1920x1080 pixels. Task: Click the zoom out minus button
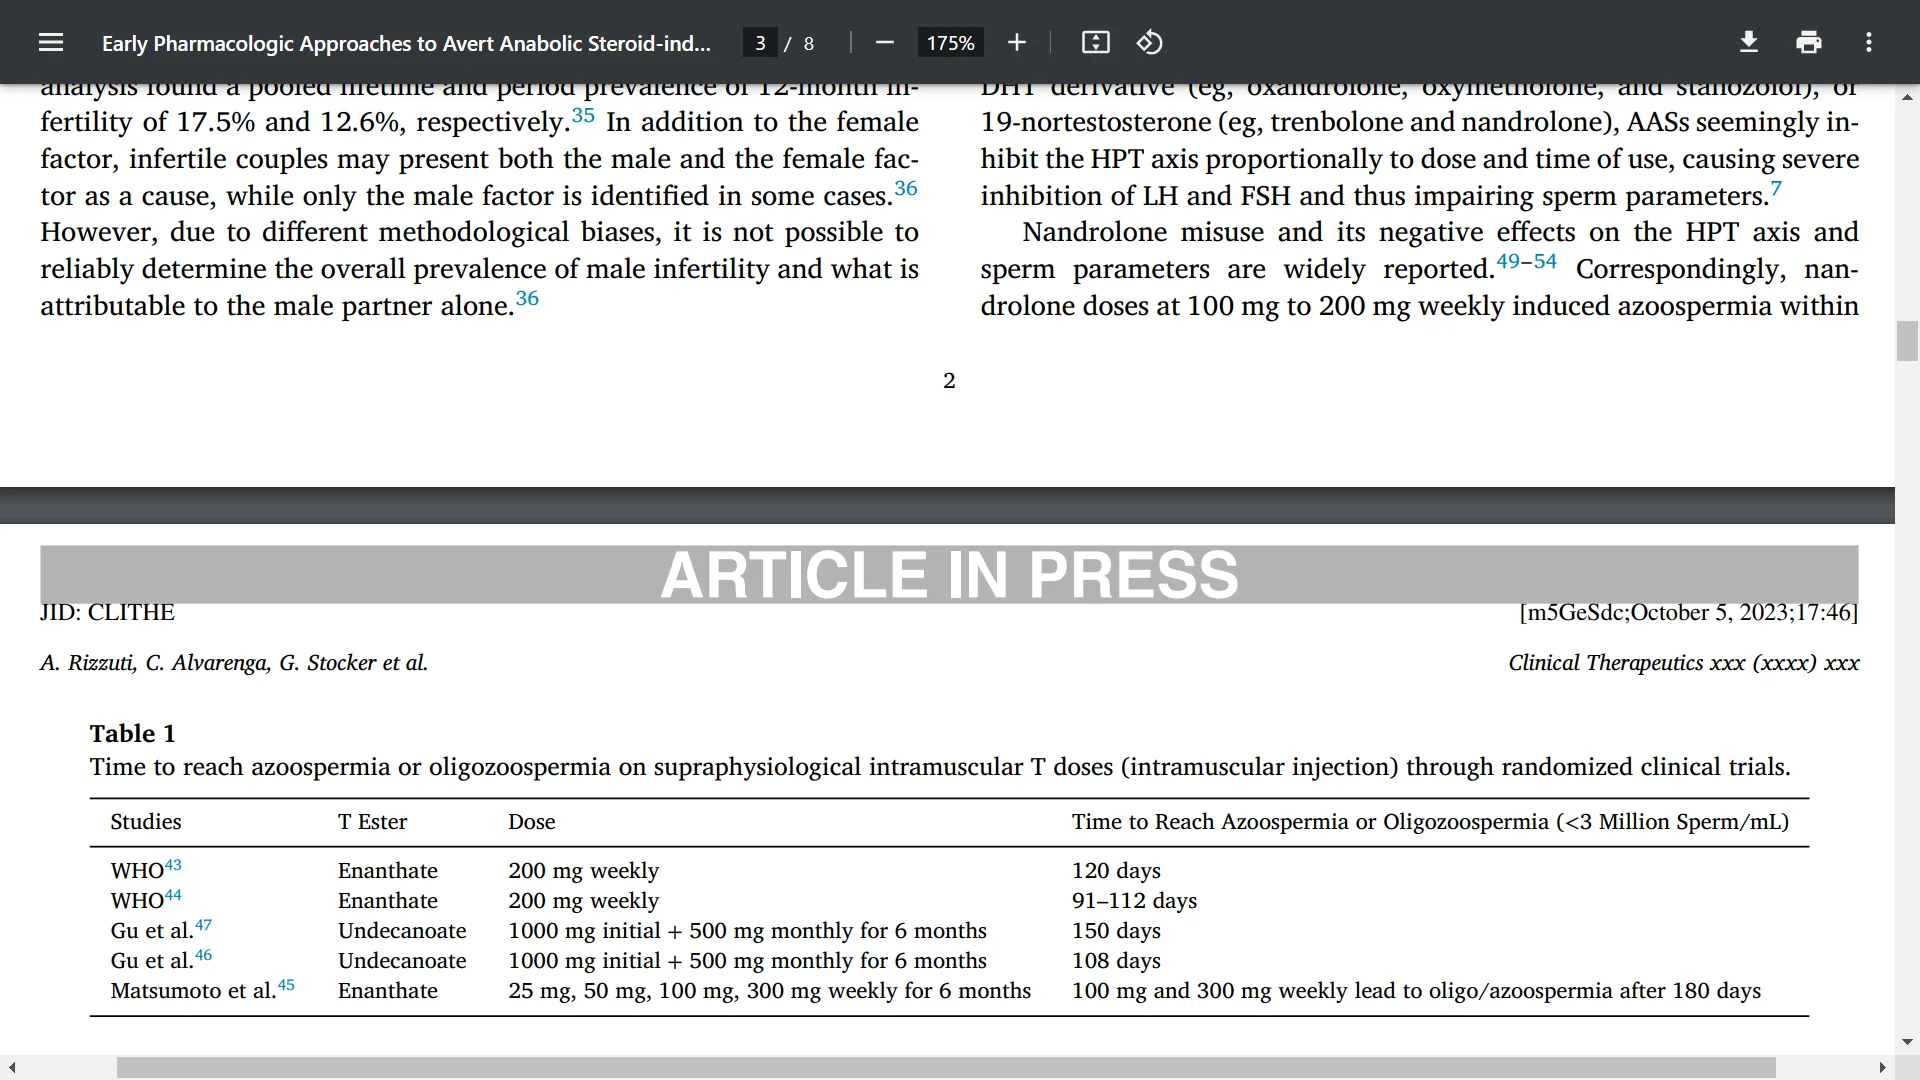884,42
